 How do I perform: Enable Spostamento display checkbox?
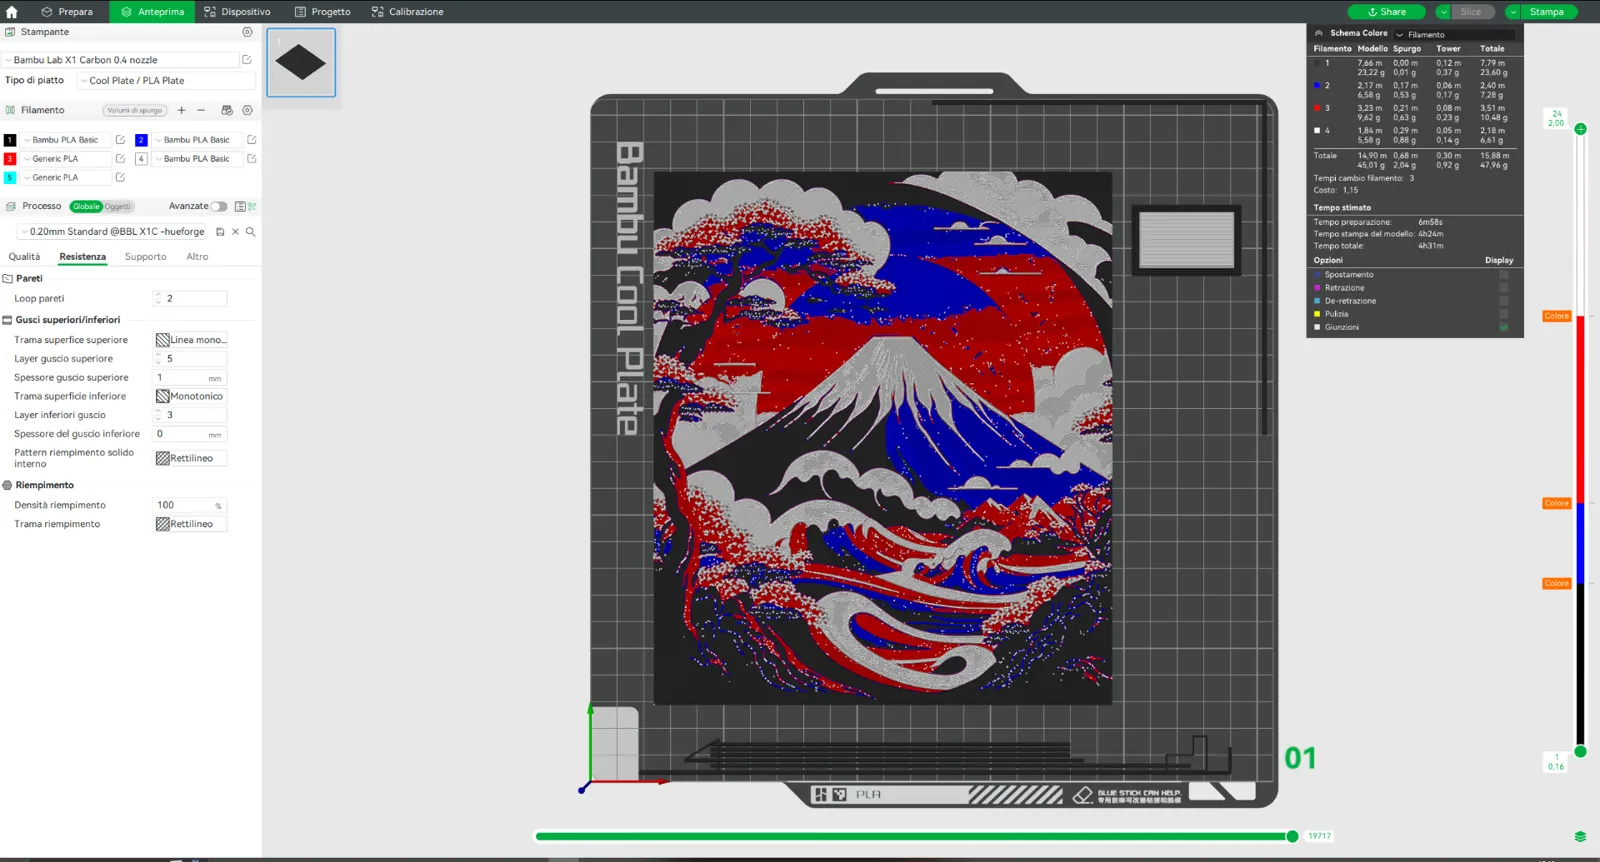coord(1504,275)
